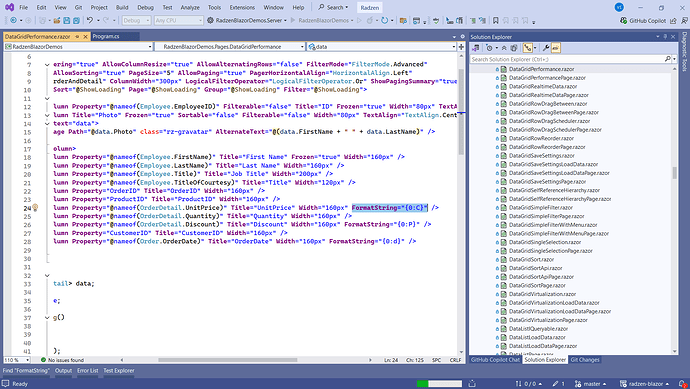
Task: Click the Save file toolbar icon
Action: pyautogui.click(x=66, y=20)
